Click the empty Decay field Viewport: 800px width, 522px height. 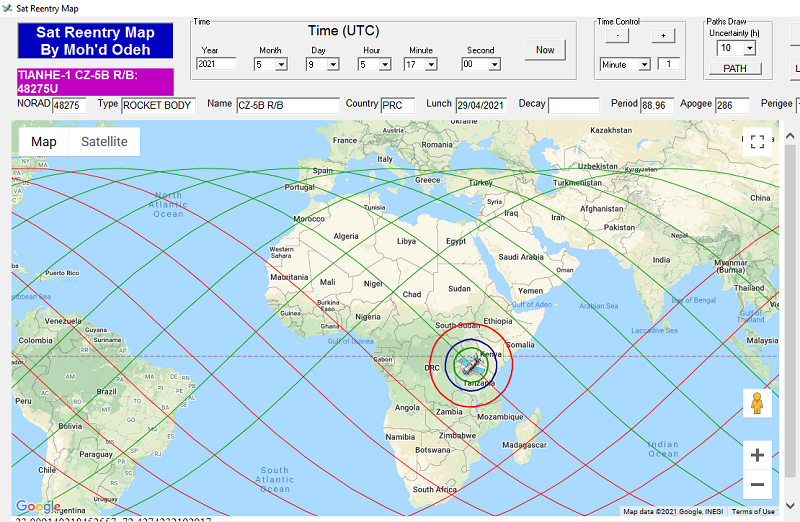point(573,106)
